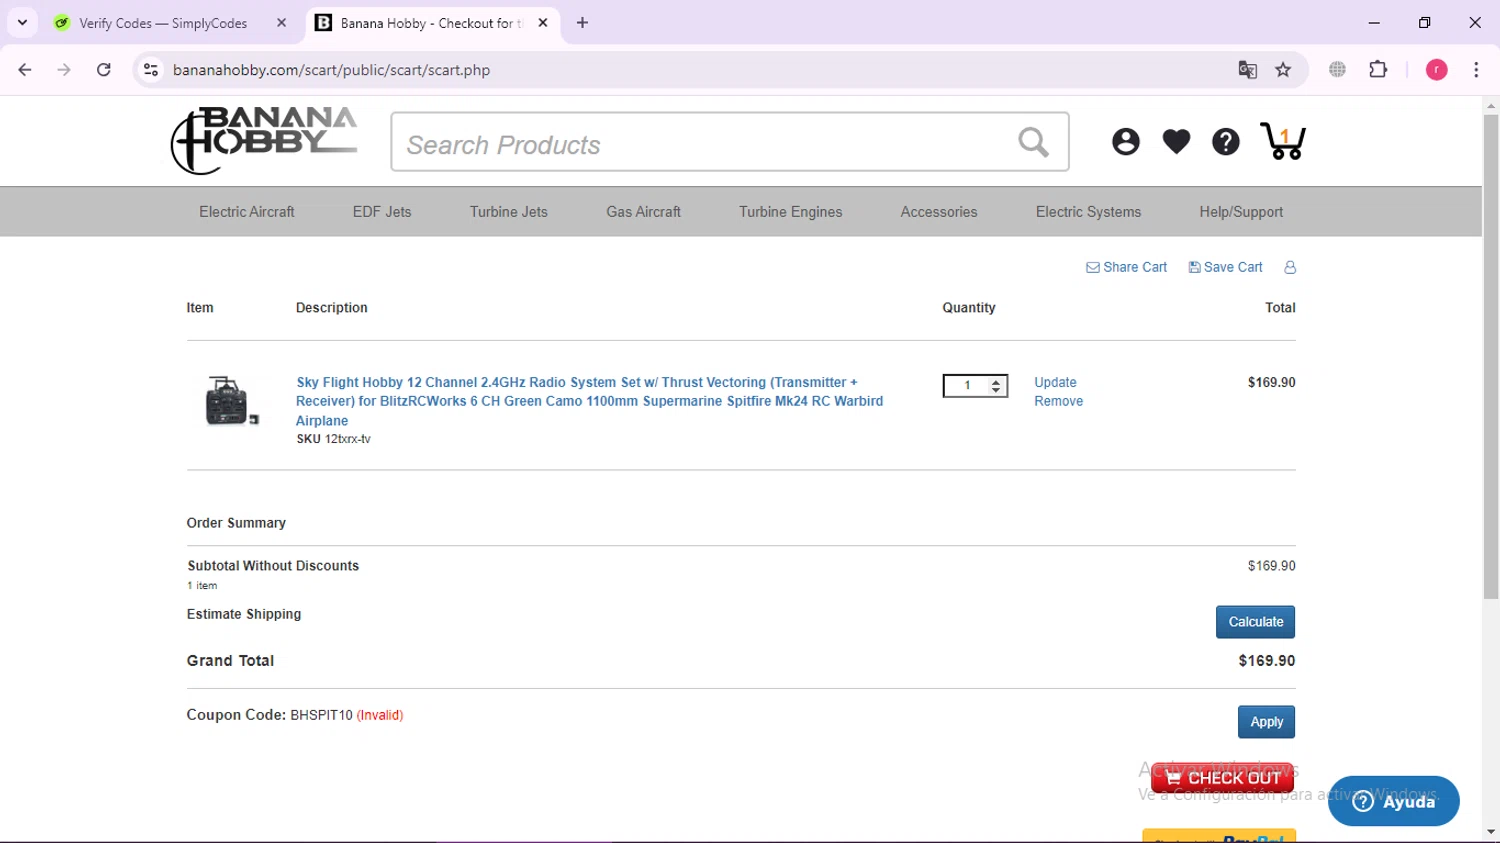Open the wishlist heart icon
Image resolution: width=1500 pixels, height=843 pixels.
click(1176, 142)
